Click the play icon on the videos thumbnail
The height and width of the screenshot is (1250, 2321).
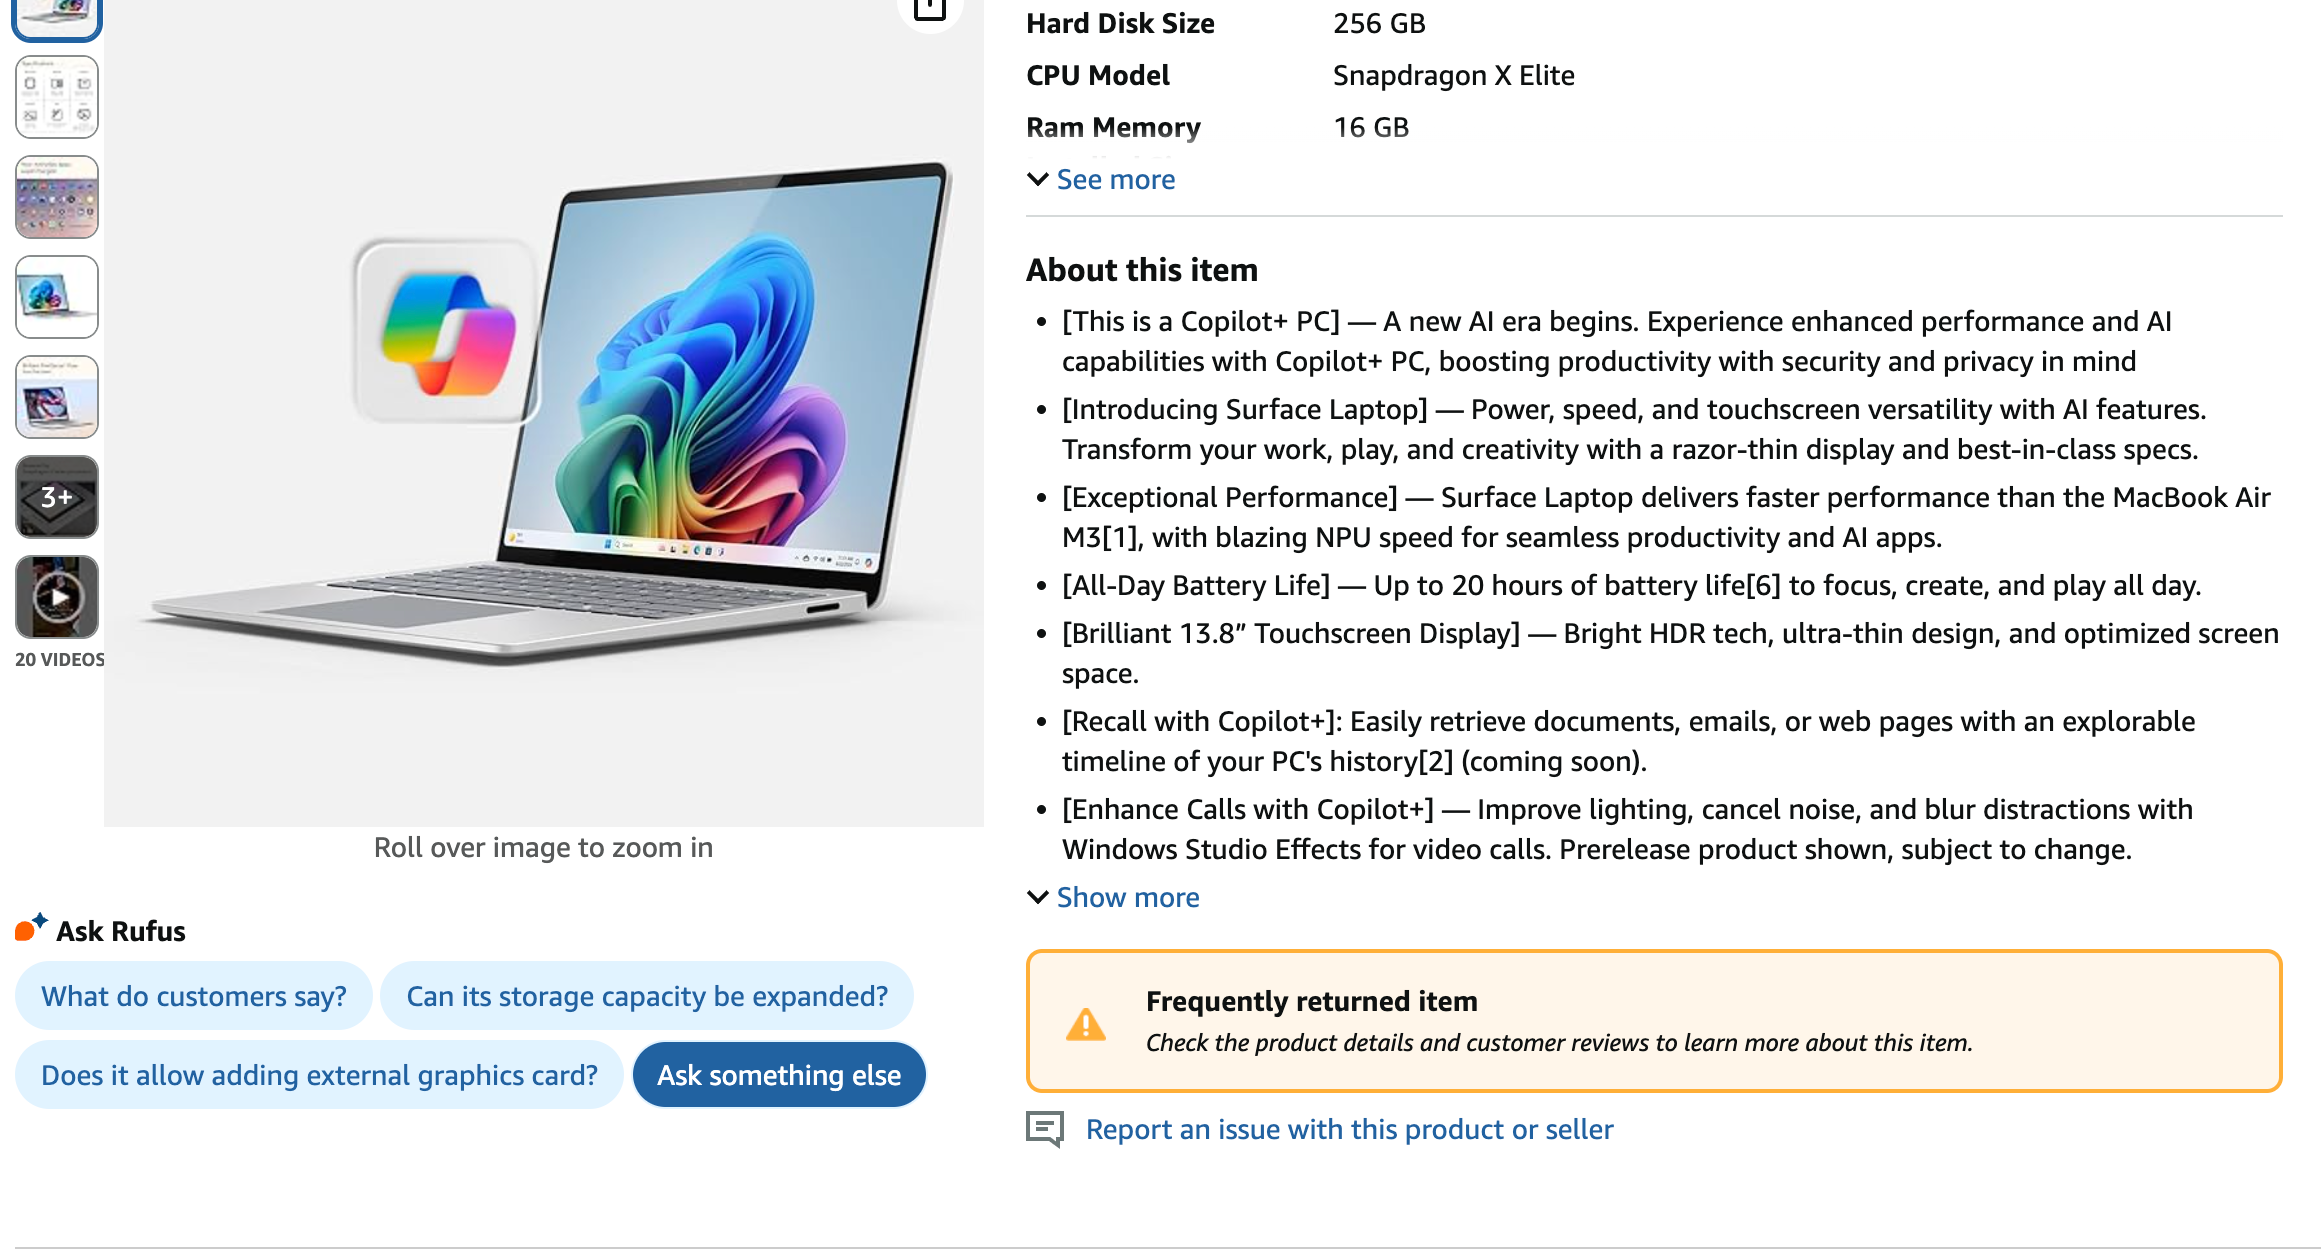(x=57, y=597)
